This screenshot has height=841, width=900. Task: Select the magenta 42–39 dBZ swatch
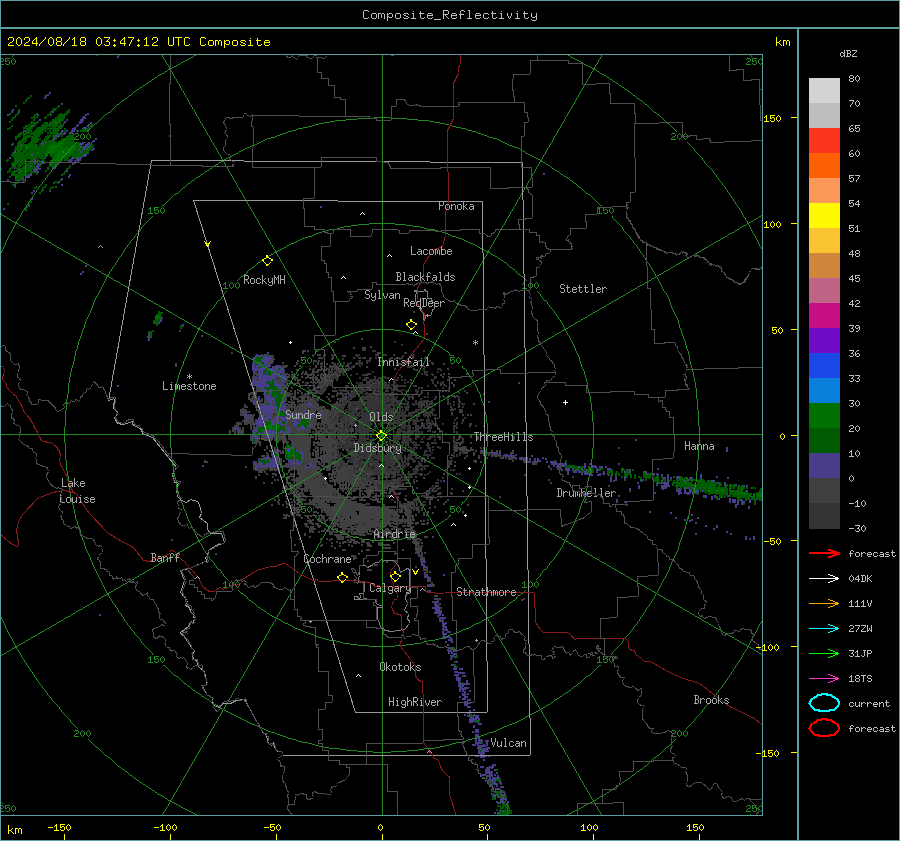[x=824, y=316]
